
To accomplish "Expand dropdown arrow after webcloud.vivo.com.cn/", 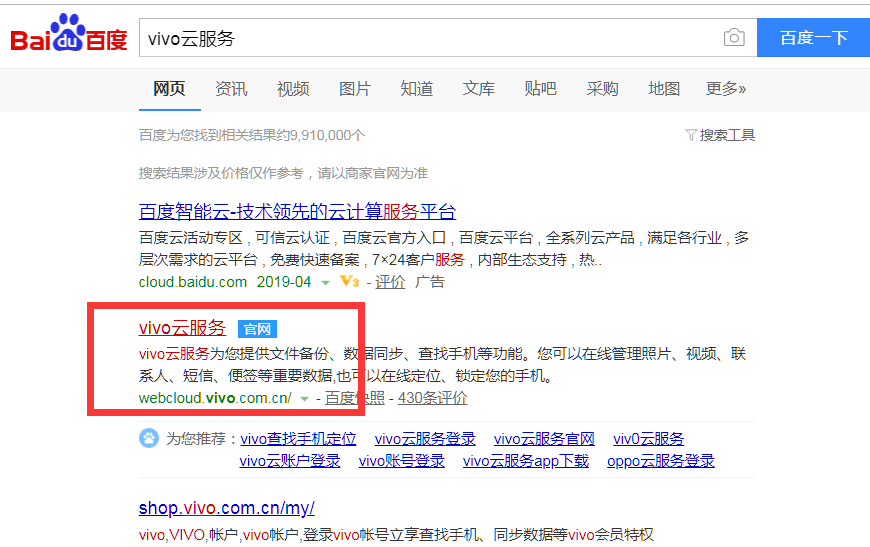I will tap(304, 399).
